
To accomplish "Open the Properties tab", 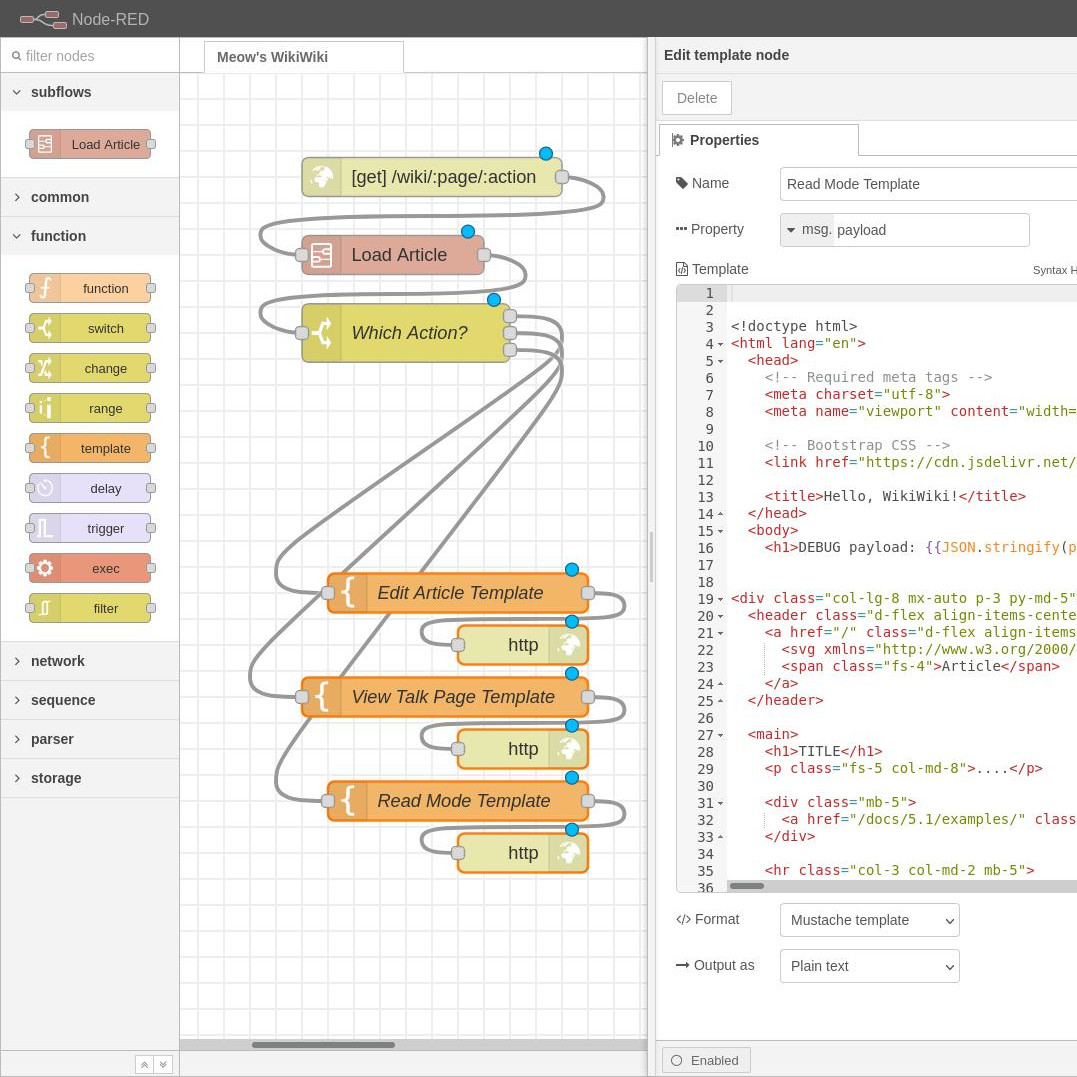I will tap(758, 140).
